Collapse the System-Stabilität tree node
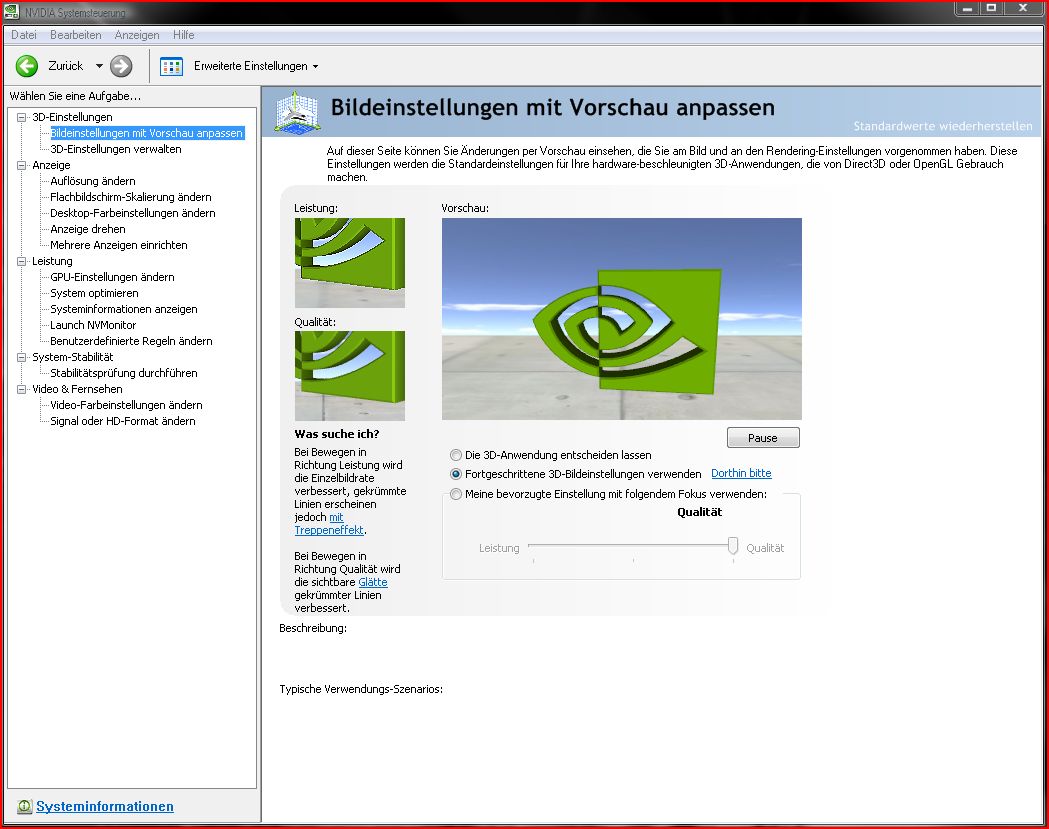The width and height of the screenshot is (1049, 829). pyautogui.click(x=21, y=357)
